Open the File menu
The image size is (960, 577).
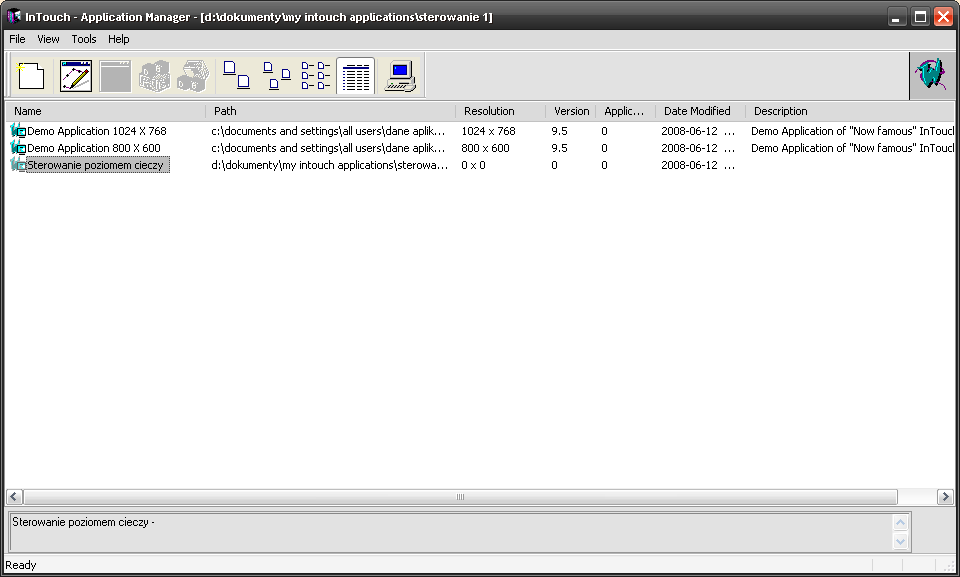click(17, 39)
